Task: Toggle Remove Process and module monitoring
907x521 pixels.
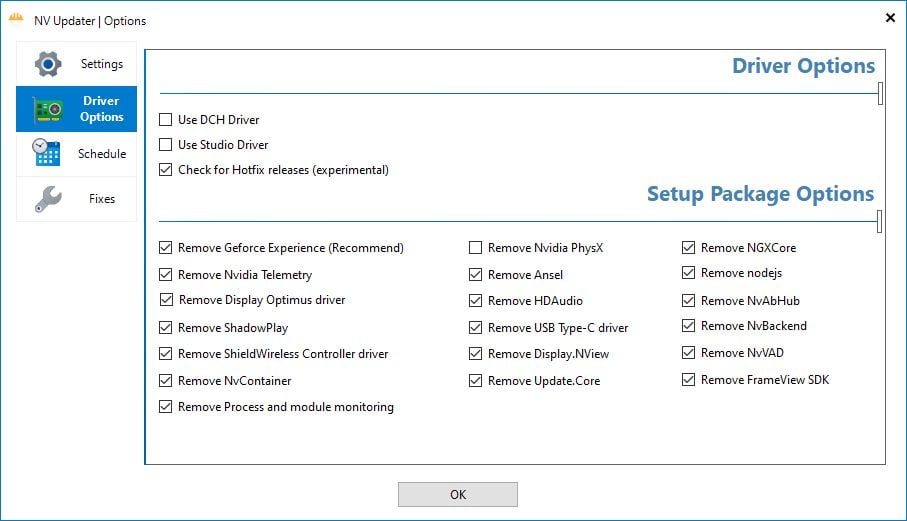Action: coord(165,407)
